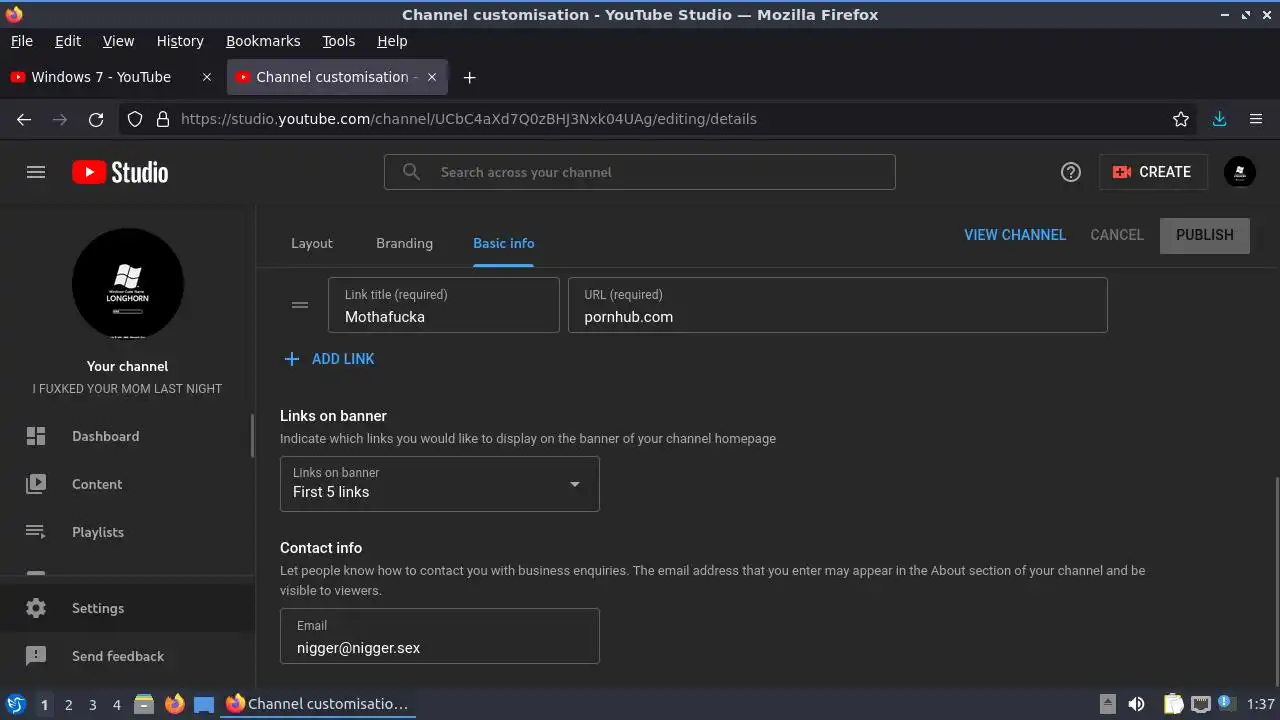Click the PUBLISH button

[x=1205, y=235]
